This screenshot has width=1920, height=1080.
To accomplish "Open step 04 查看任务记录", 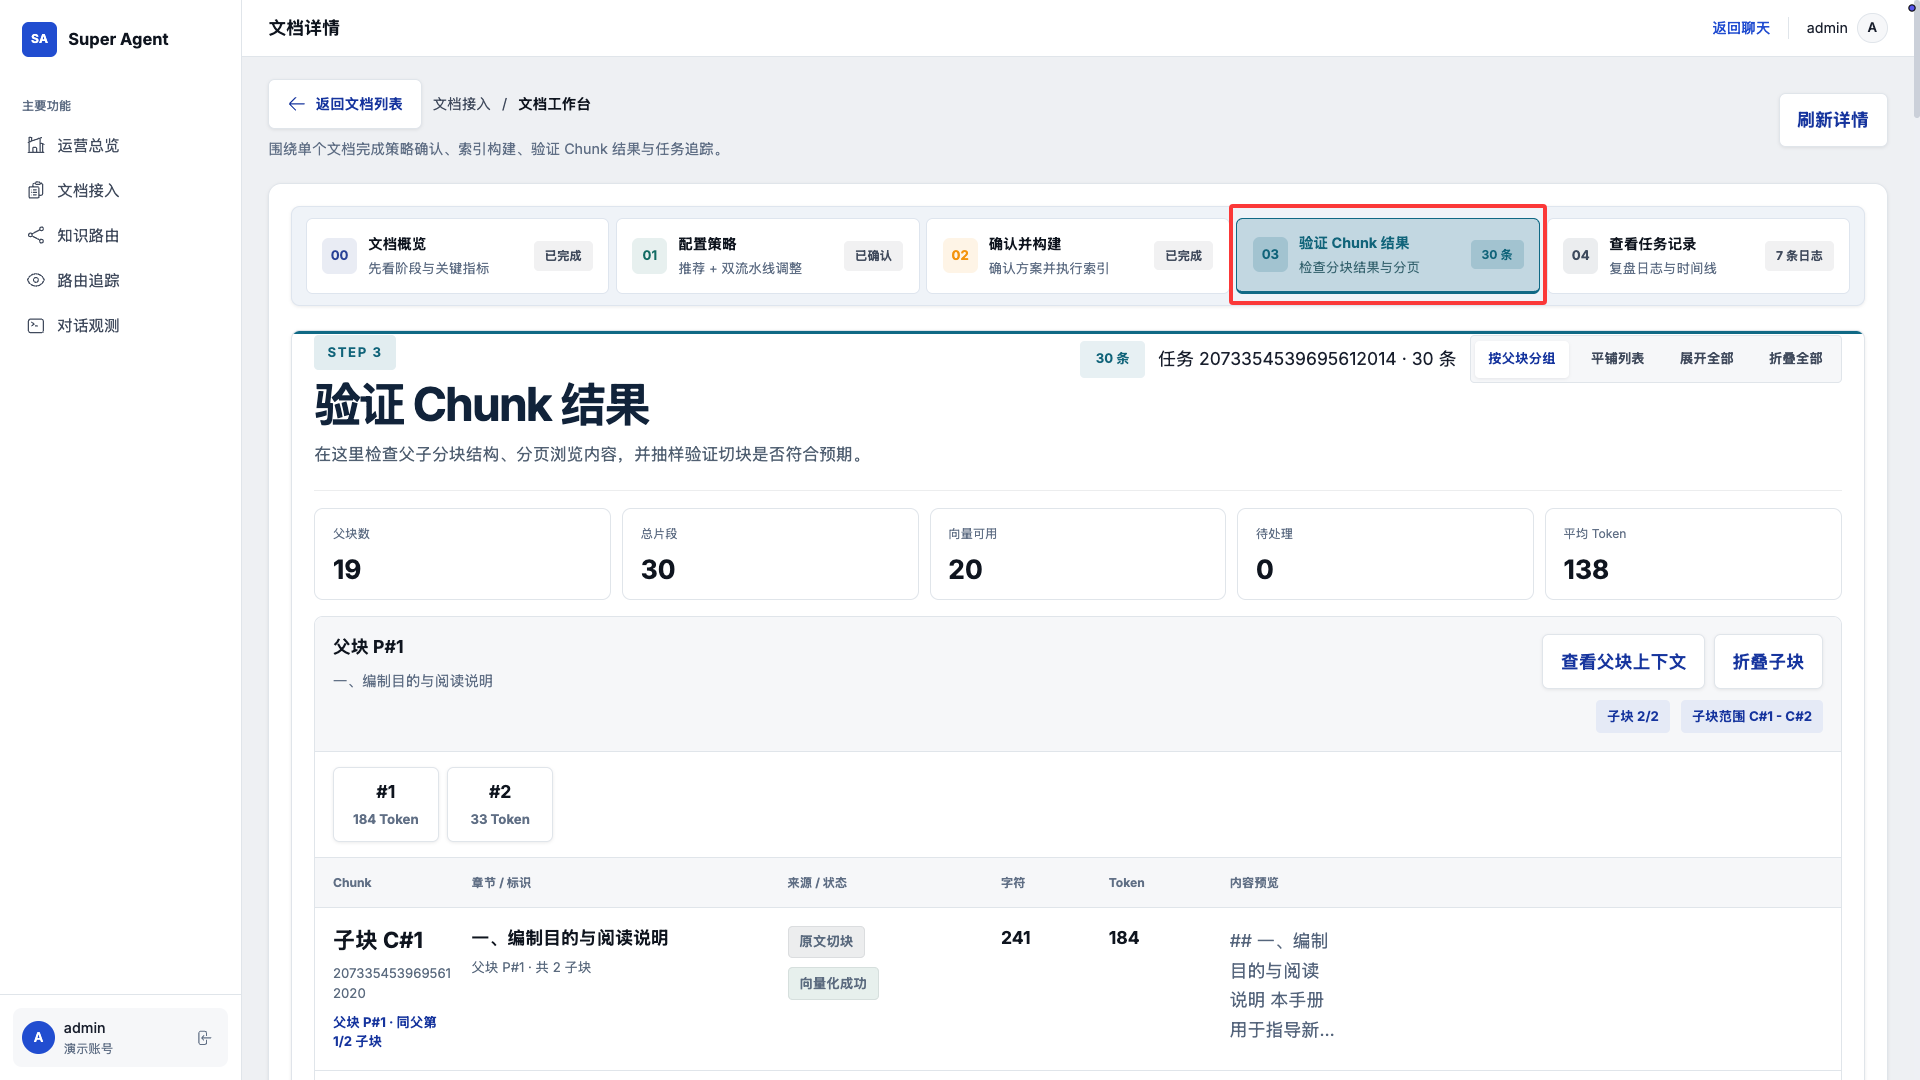I will click(x=1697, y=256).
